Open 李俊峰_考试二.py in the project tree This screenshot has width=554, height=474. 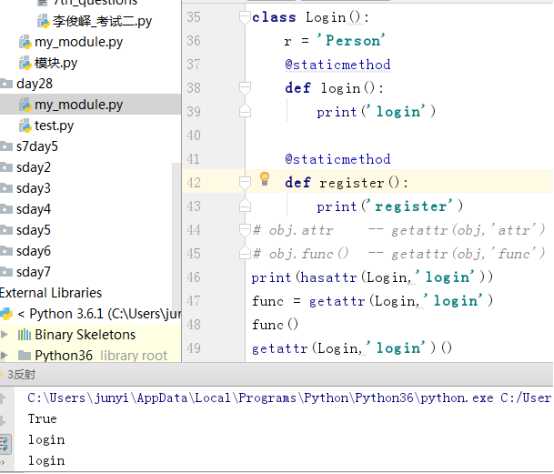pyautogui.click(x=102, y=21)
